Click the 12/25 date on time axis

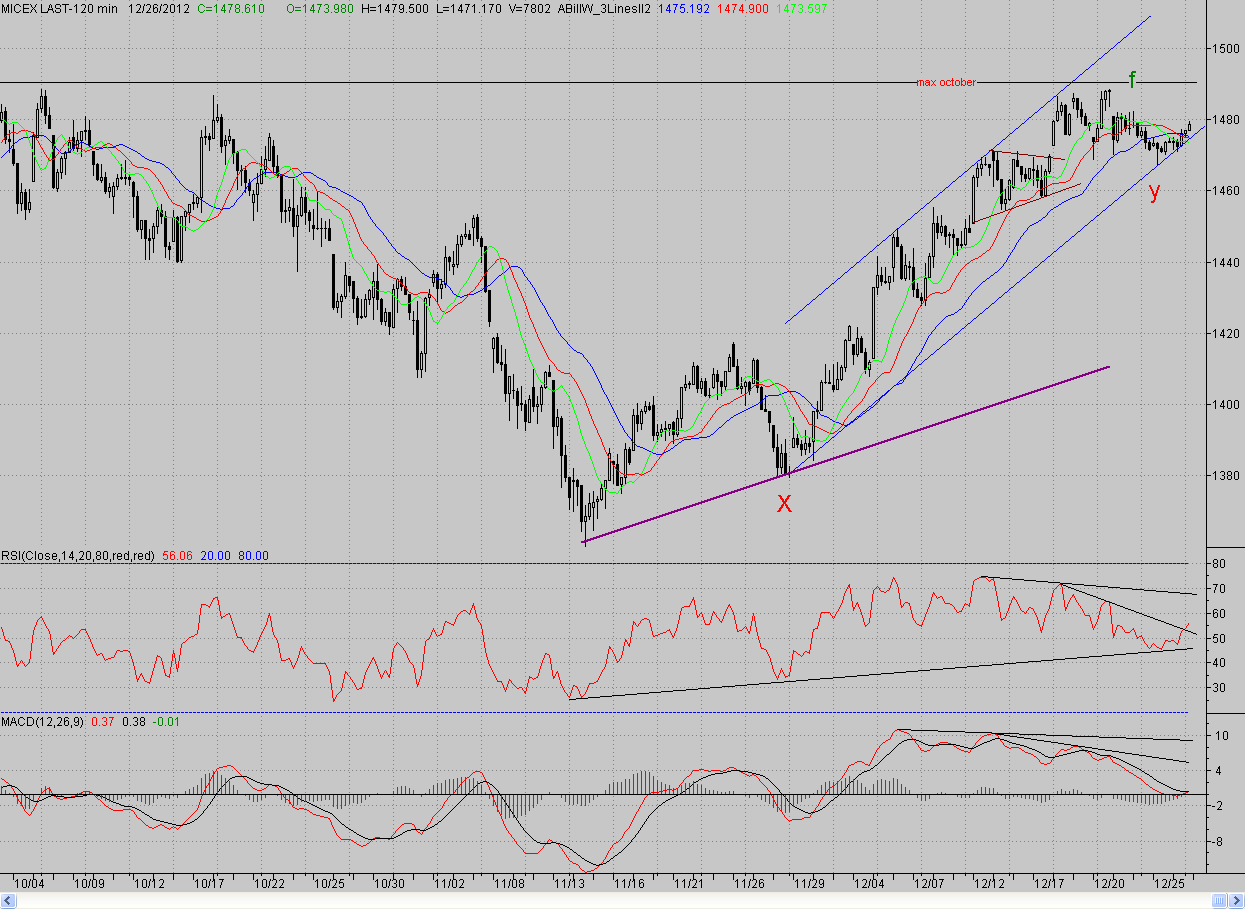pyautogui.click(x=1171, y=884)
